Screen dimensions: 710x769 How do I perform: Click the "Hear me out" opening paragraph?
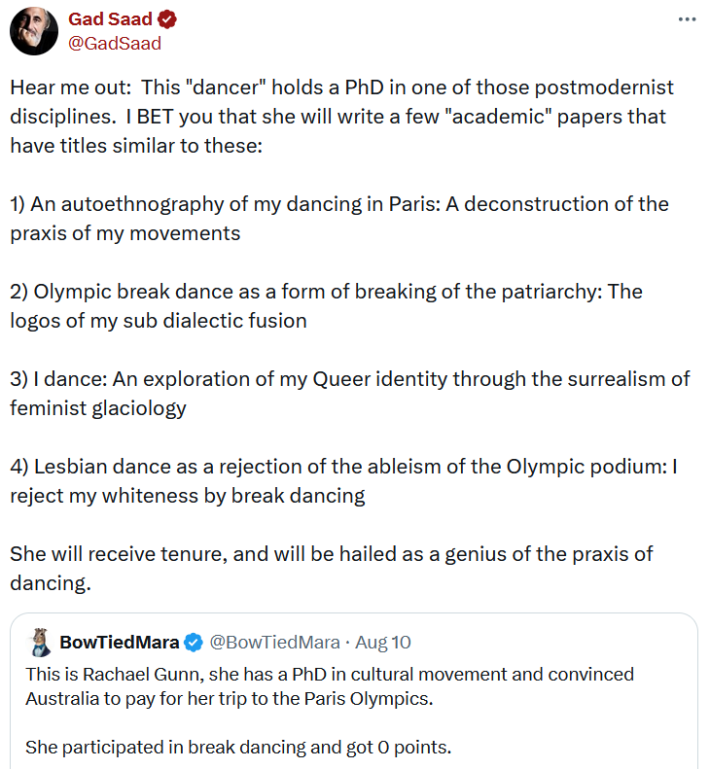click(x=340, y=116)
